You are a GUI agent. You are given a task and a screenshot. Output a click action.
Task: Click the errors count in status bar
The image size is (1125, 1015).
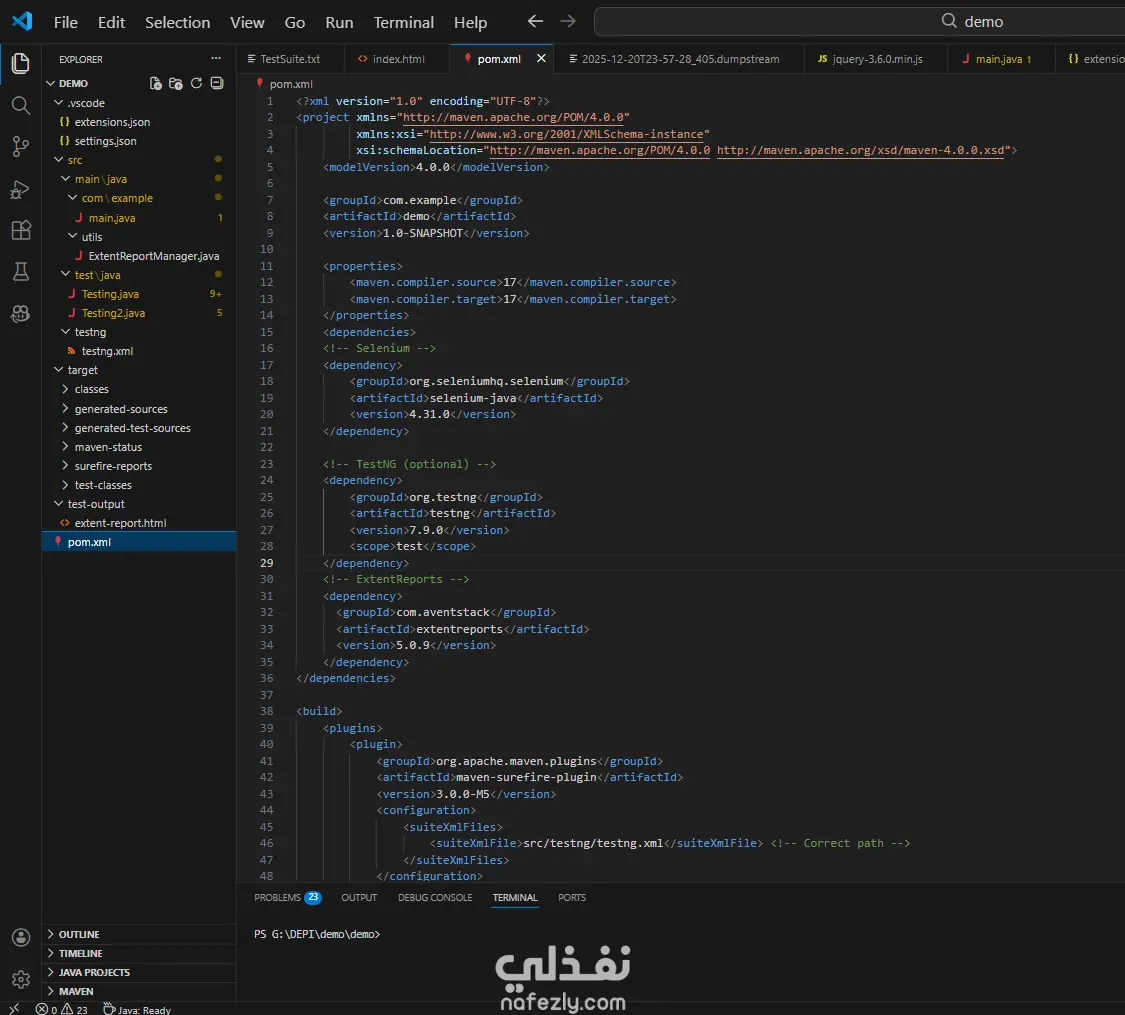click(x=47, y=1009)
